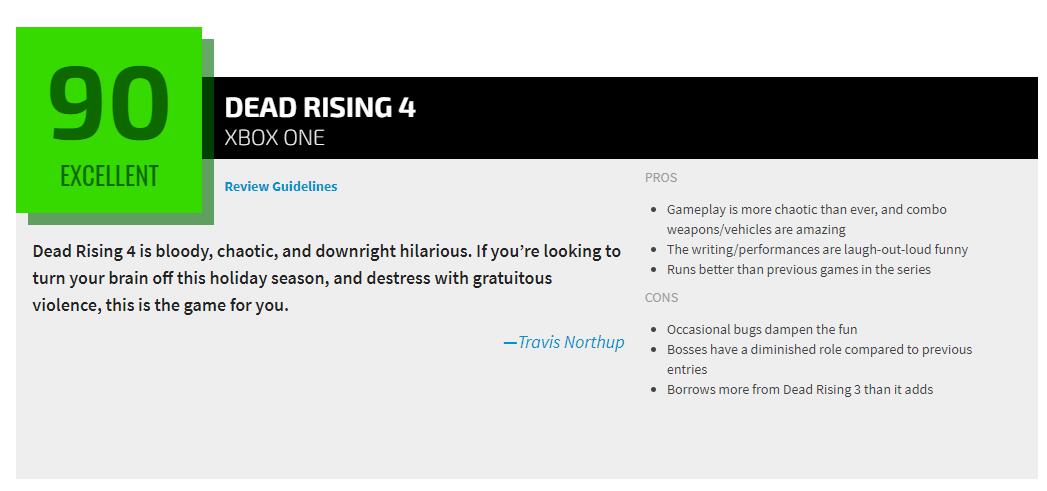The width and height of the screenshot is (1047, 491).
Task: Click the CONS section heading
Action: tap(661, 298)
